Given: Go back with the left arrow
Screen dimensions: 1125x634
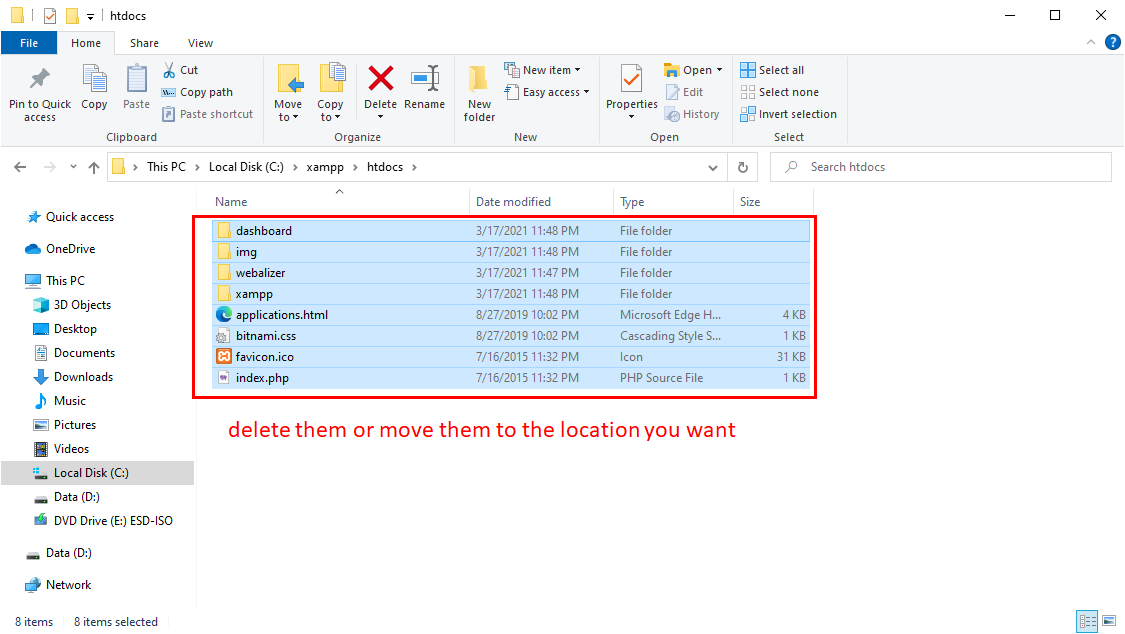Looking at the screenshot, I should pos(20,167).
